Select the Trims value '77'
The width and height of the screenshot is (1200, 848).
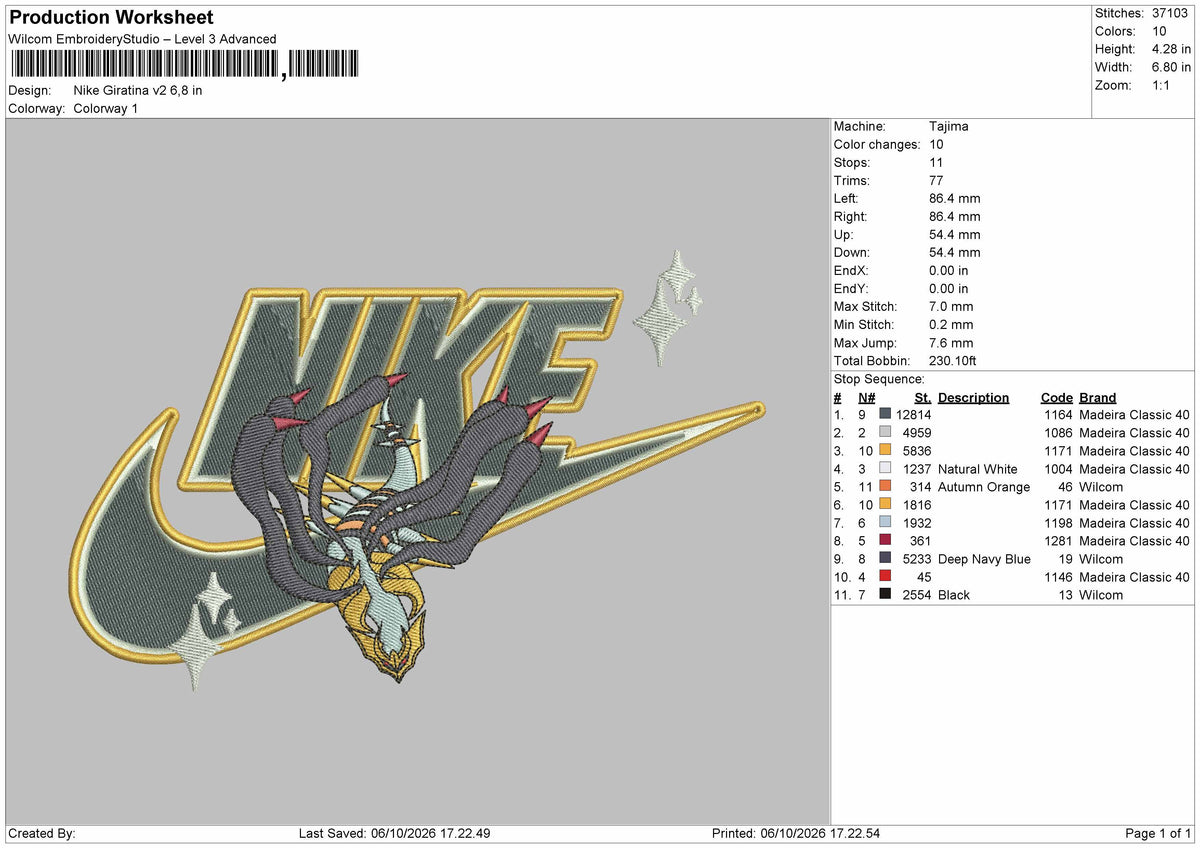[x=936, y=180]
